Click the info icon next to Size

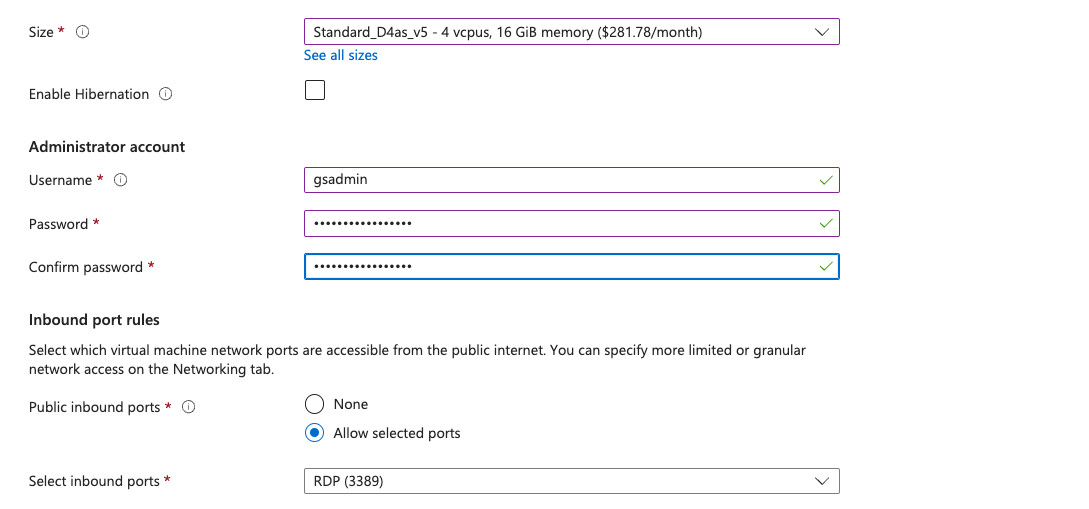[83, 32]
